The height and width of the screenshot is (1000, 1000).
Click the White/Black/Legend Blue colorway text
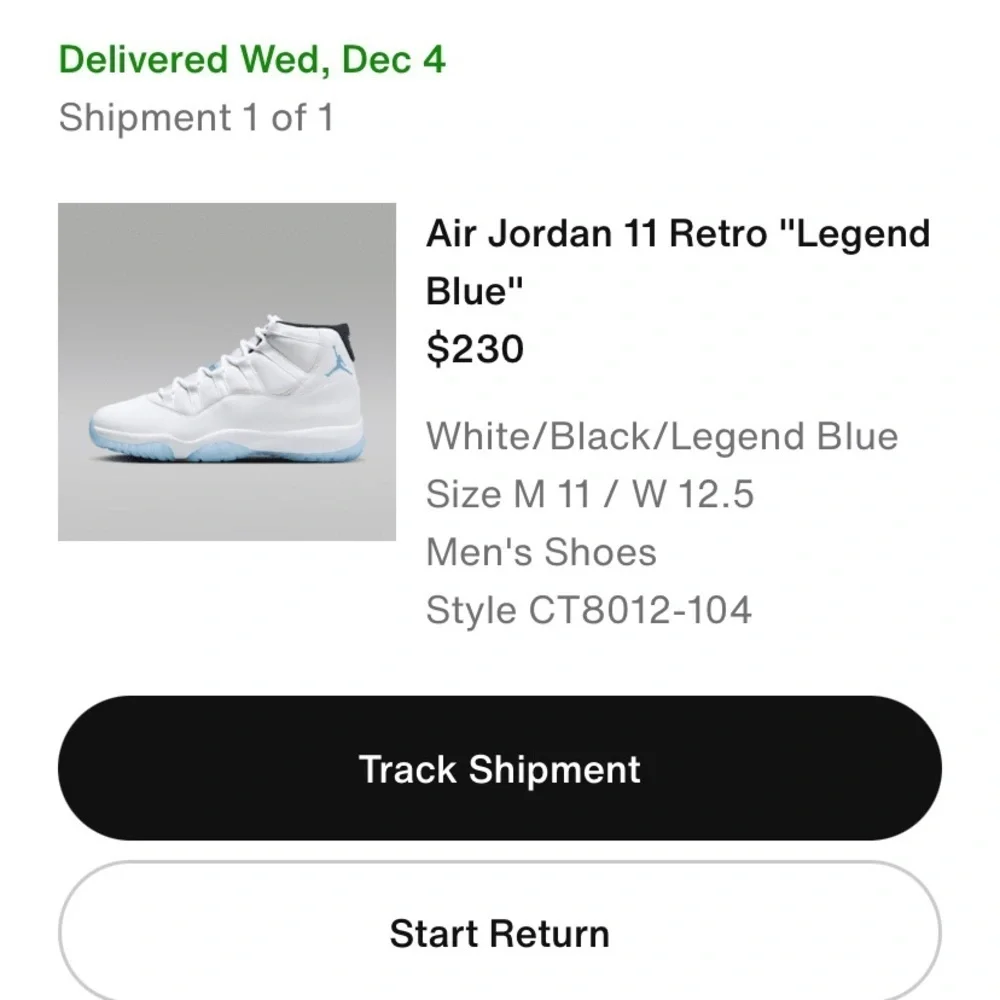pyautogui.click(x=662, y=436)
